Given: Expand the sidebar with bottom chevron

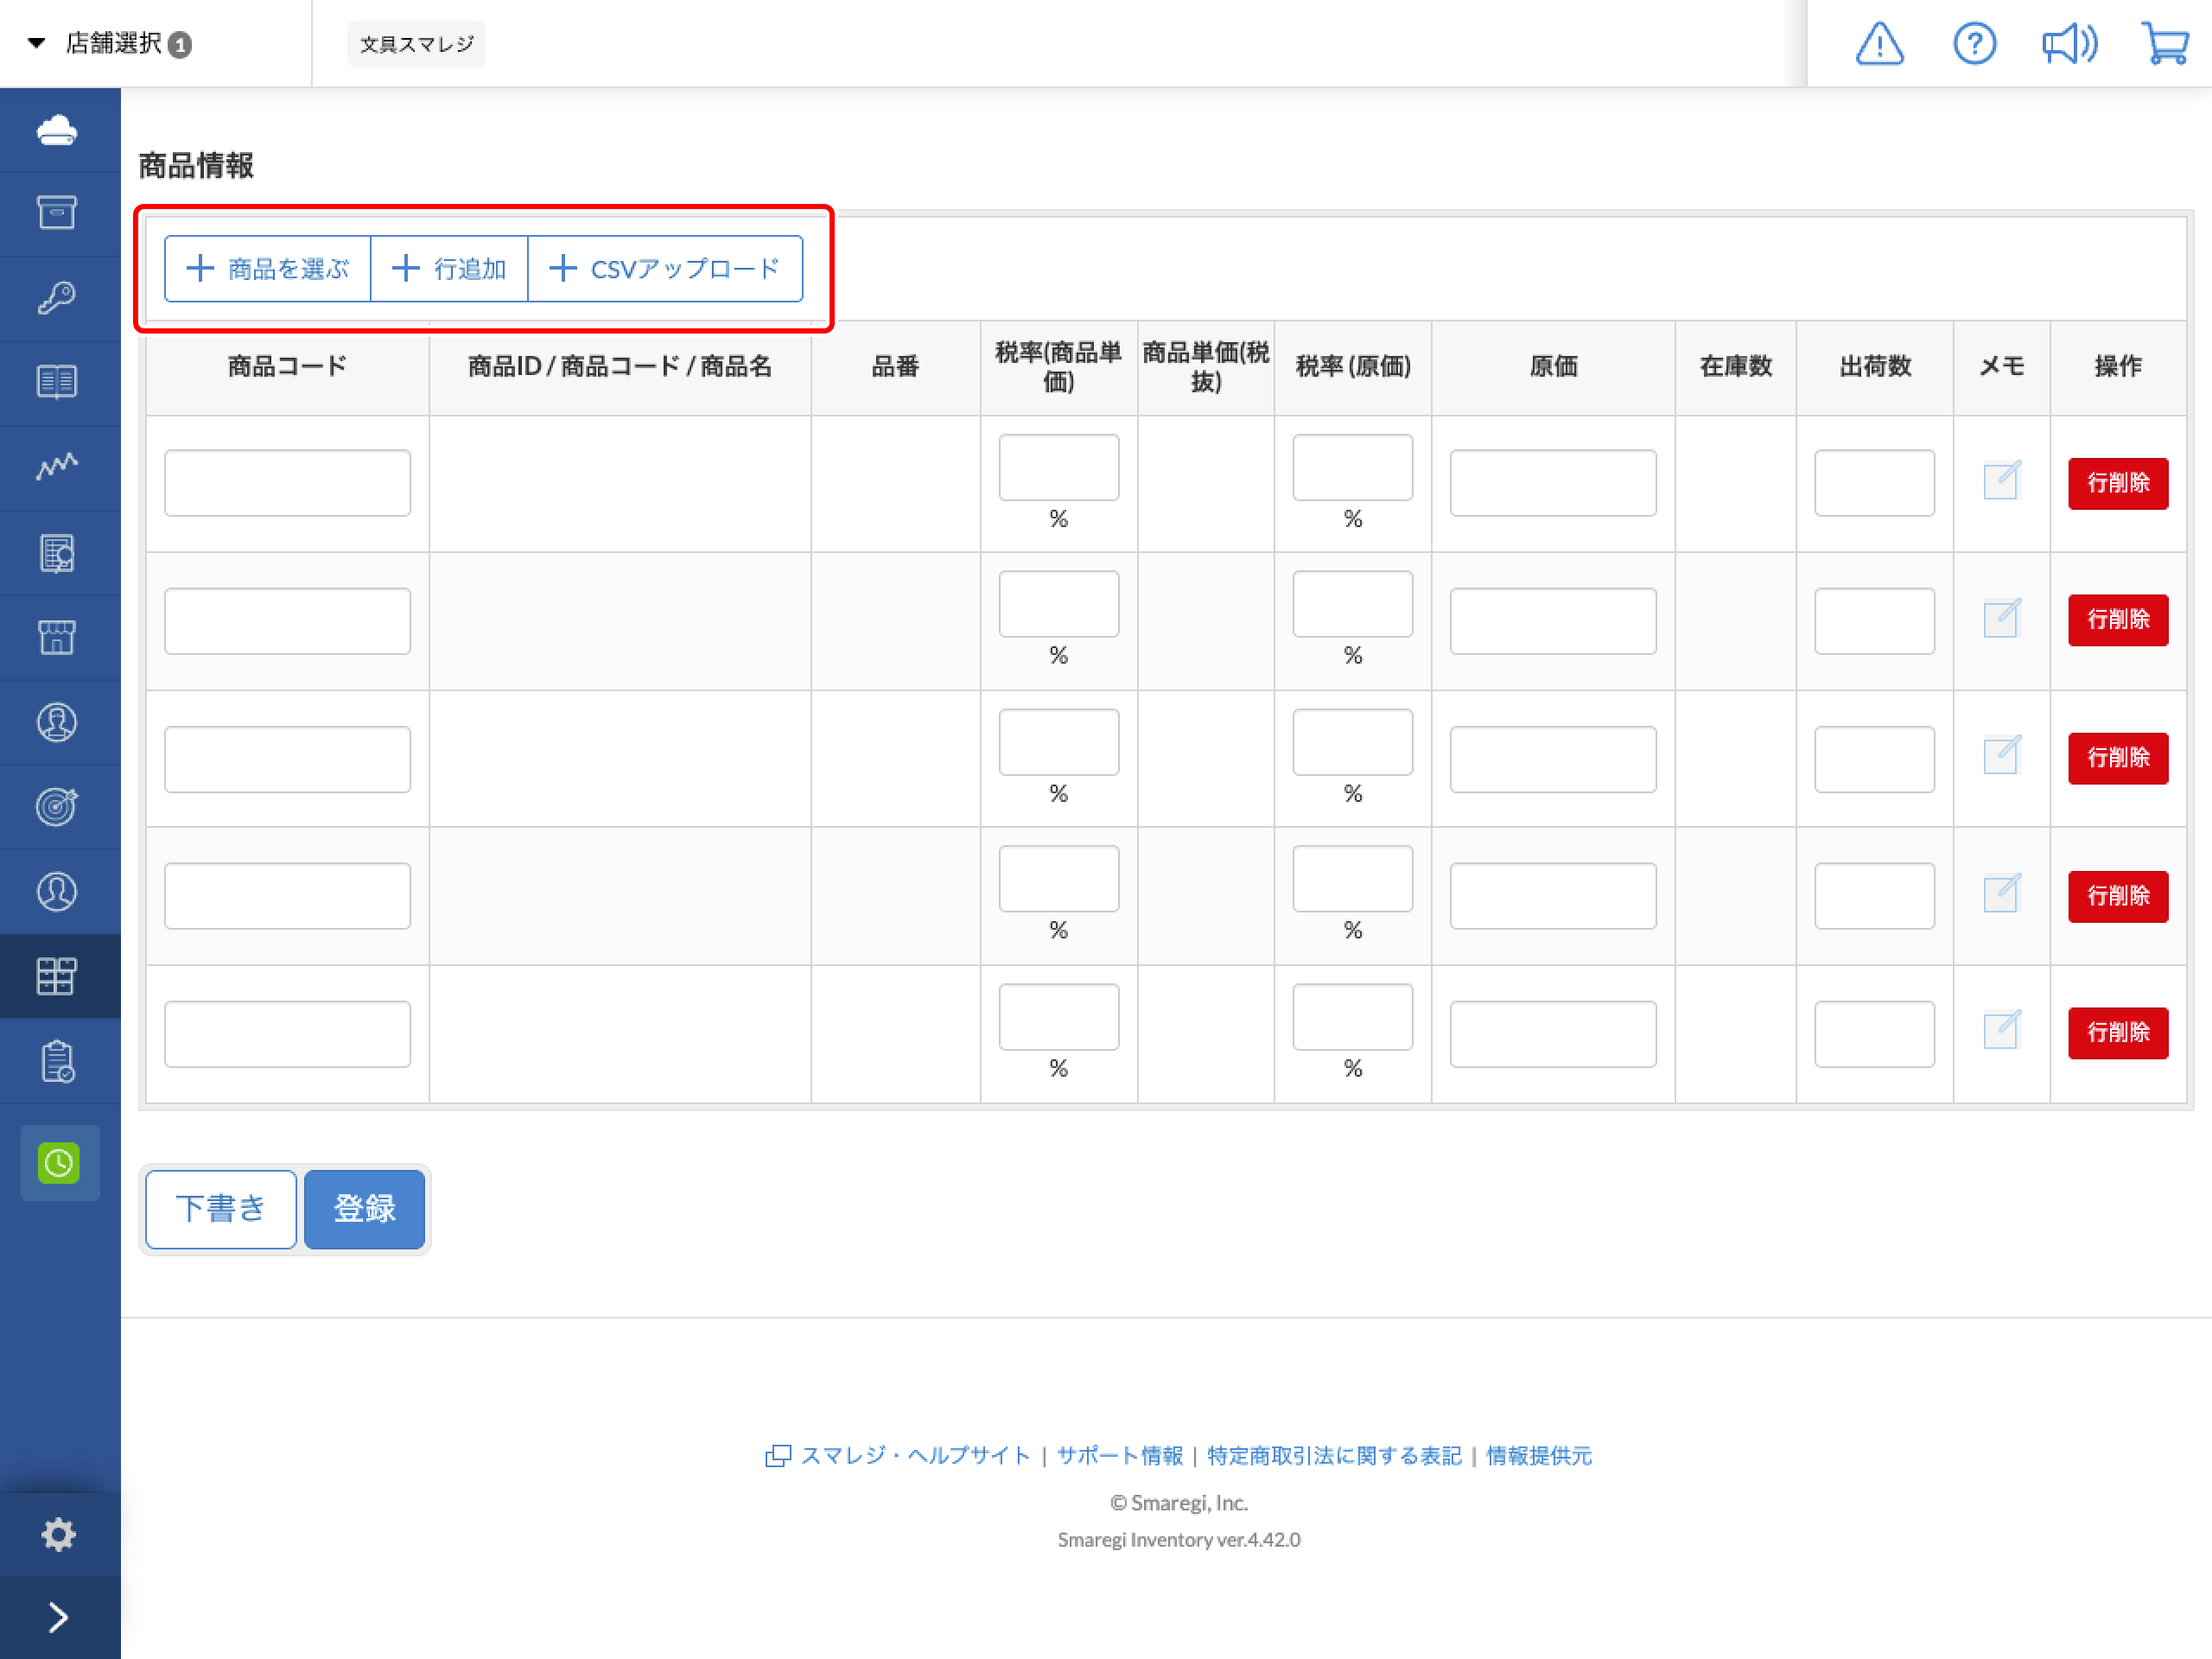Looking at the screenshot, I should tap(58, 1617).
